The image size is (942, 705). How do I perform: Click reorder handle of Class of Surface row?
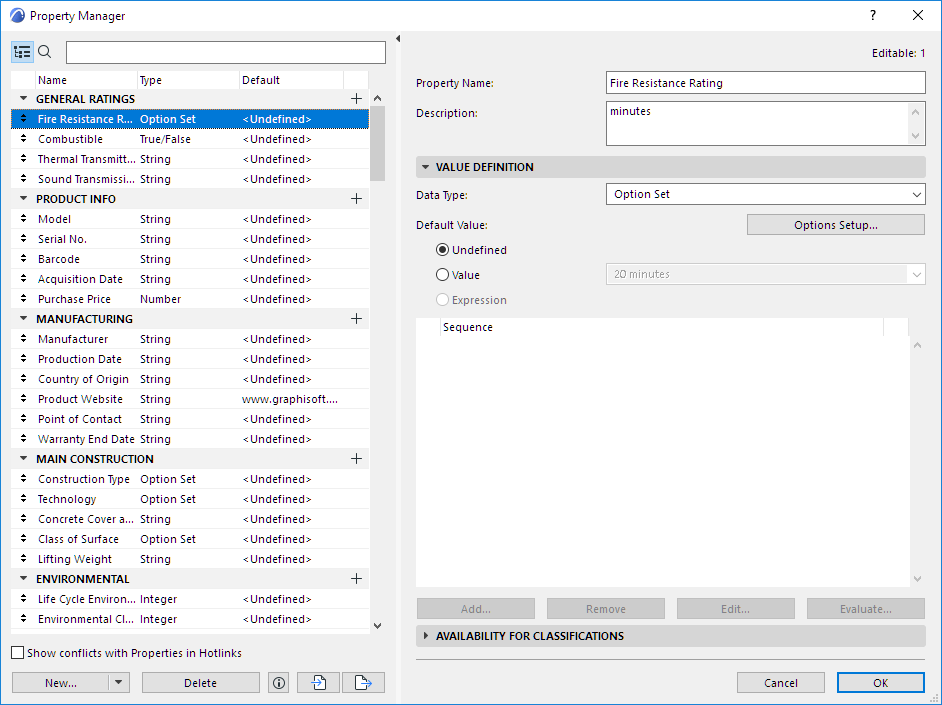tap(23, 539)
